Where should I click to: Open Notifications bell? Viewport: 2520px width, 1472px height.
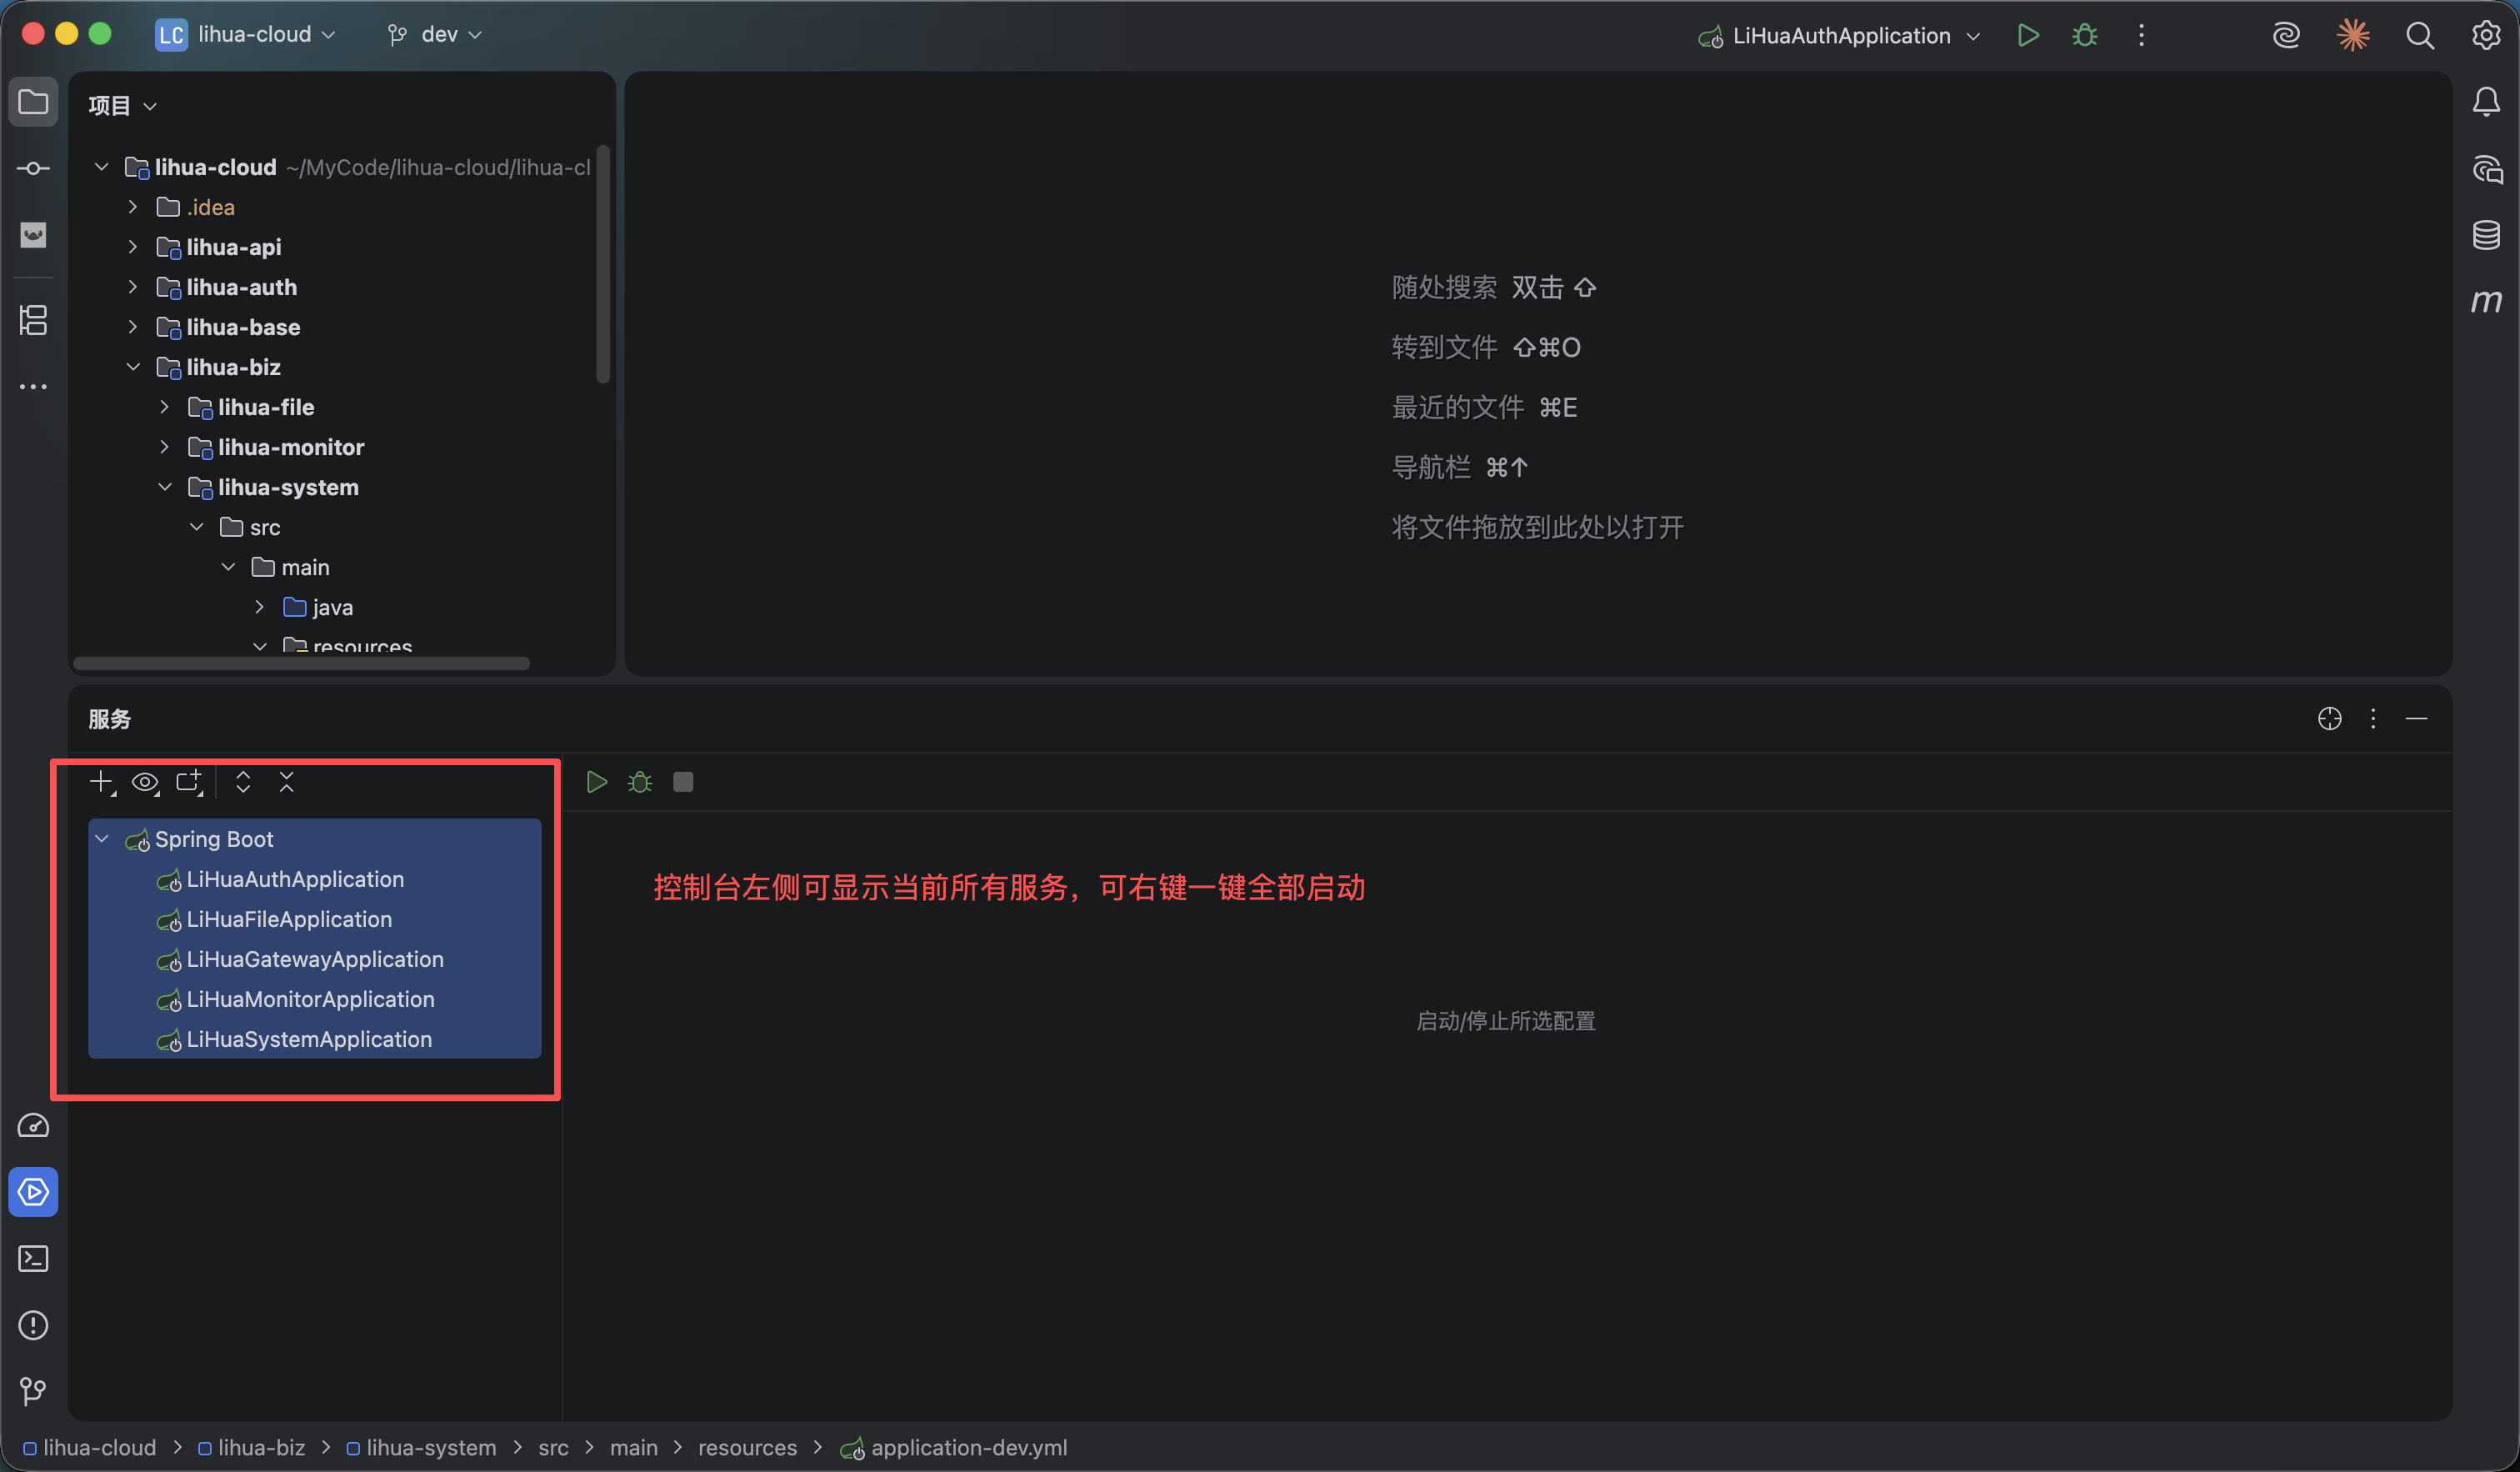[2486, 102]
